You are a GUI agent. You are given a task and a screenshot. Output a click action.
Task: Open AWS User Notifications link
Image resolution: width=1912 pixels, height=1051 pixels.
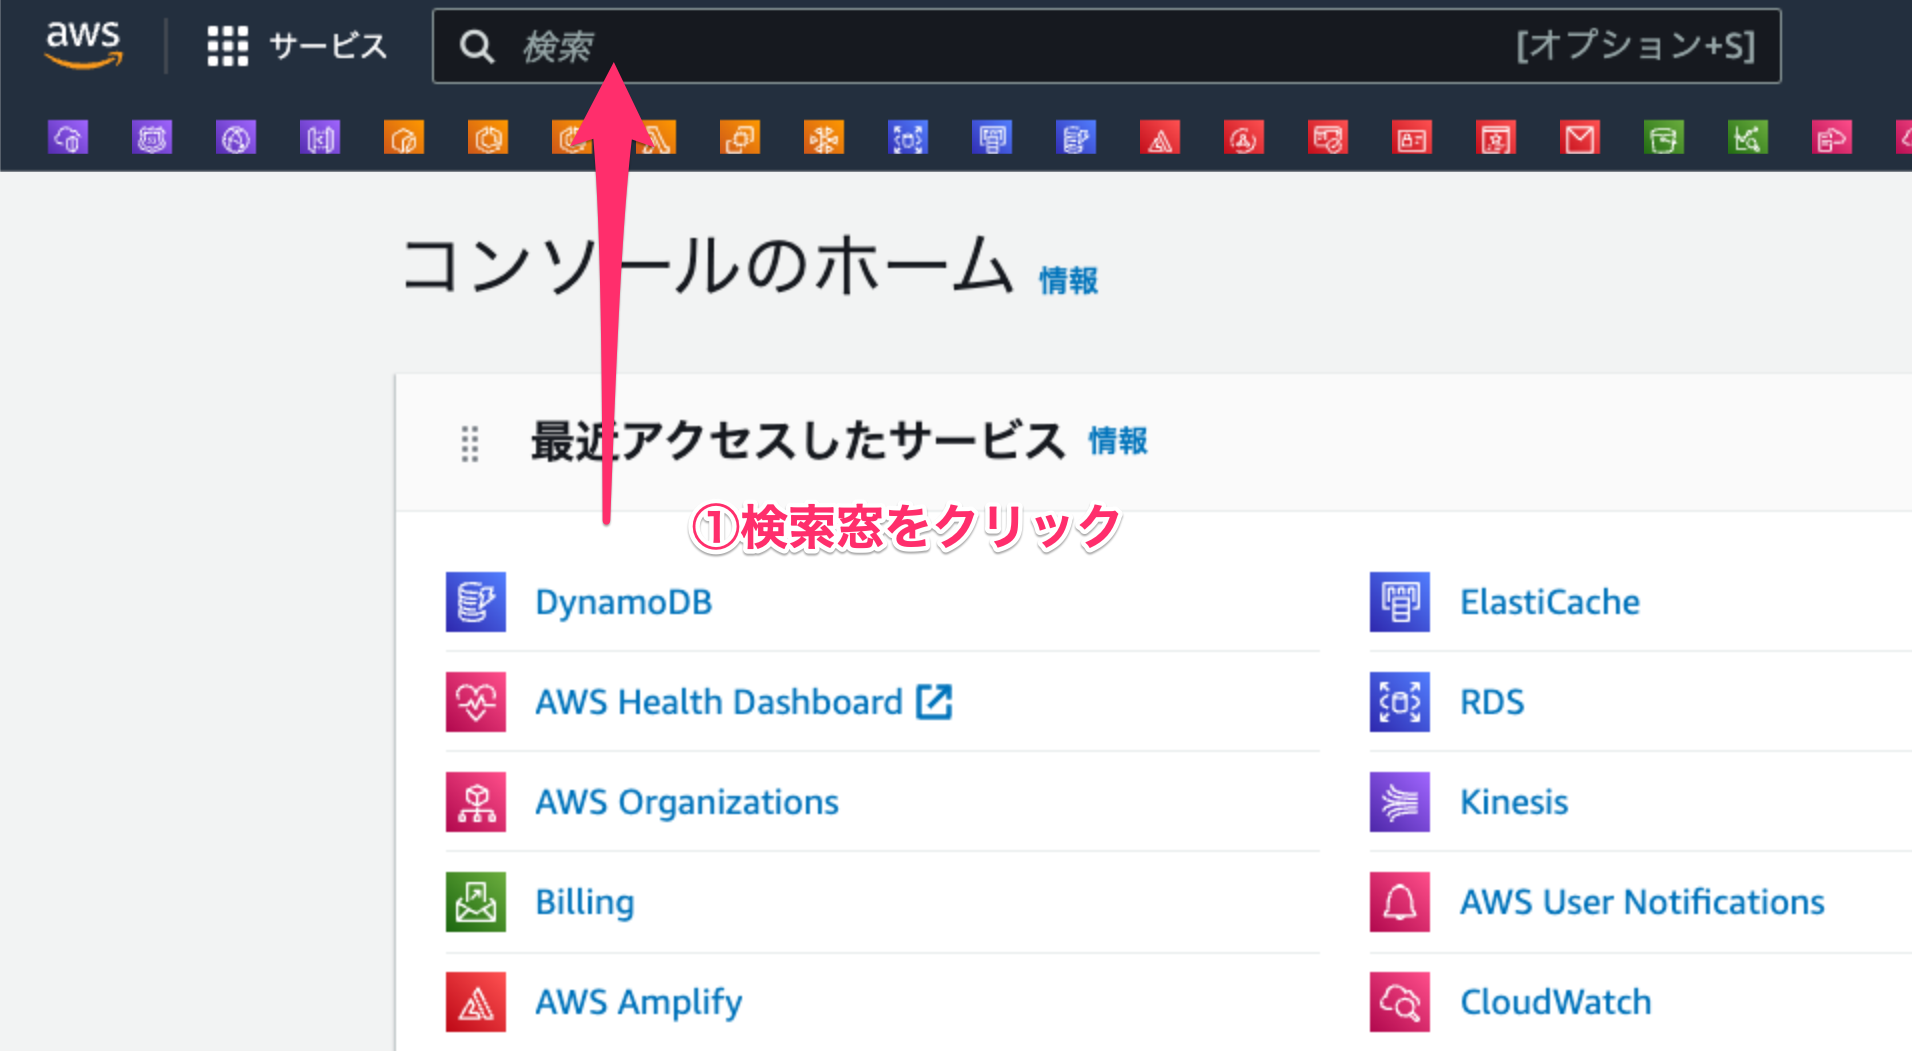[x=1643, y=902]
